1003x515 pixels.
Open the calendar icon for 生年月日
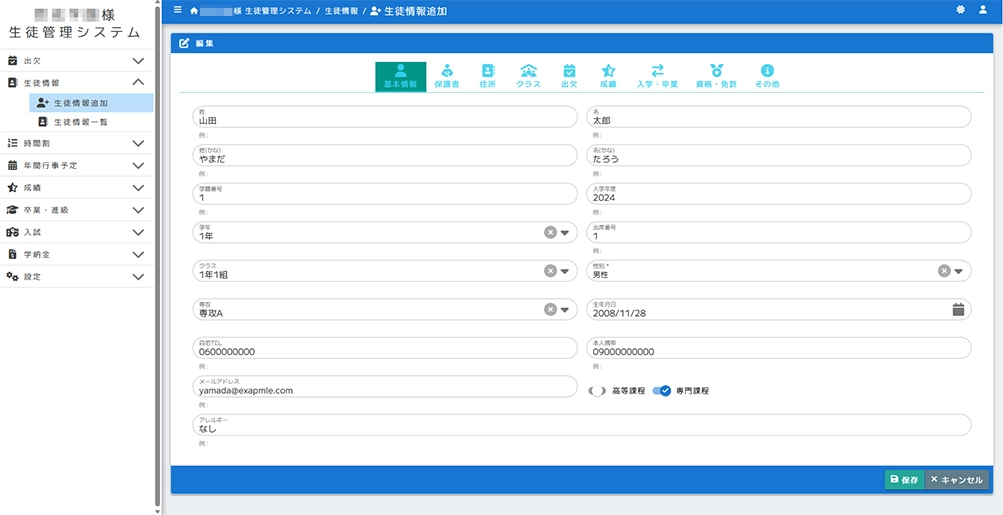958,310
